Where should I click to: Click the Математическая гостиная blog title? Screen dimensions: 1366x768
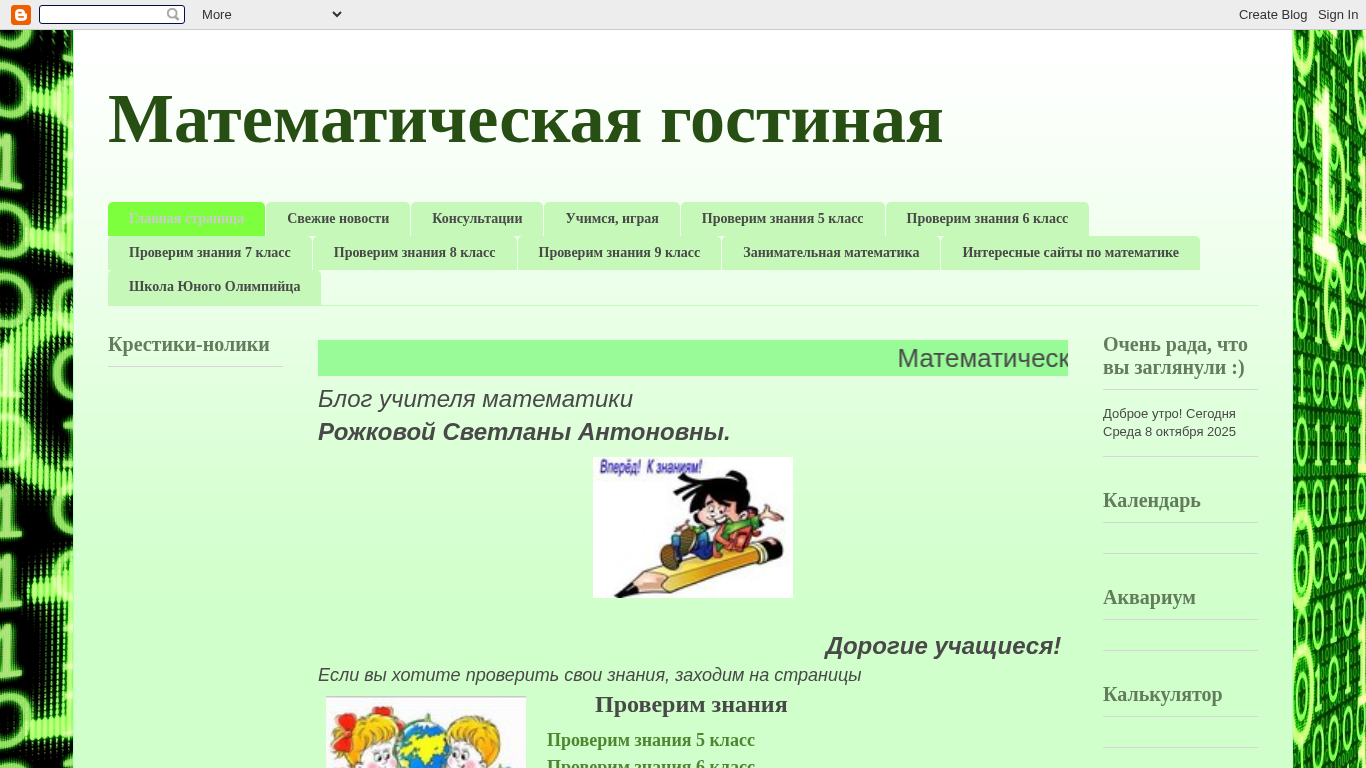pyautogui.click(x=525, y=119)
